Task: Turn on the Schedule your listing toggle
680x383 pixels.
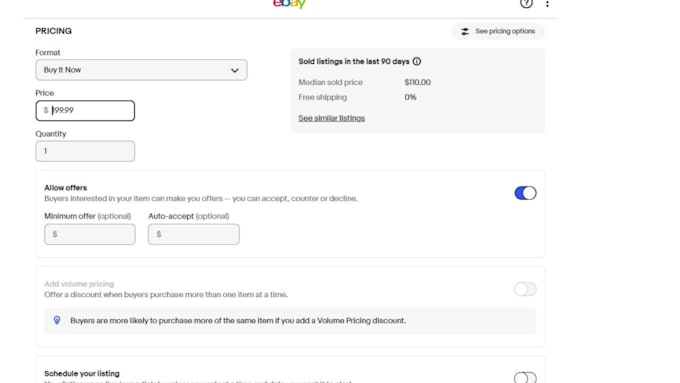Action: [x=525, y=377]
